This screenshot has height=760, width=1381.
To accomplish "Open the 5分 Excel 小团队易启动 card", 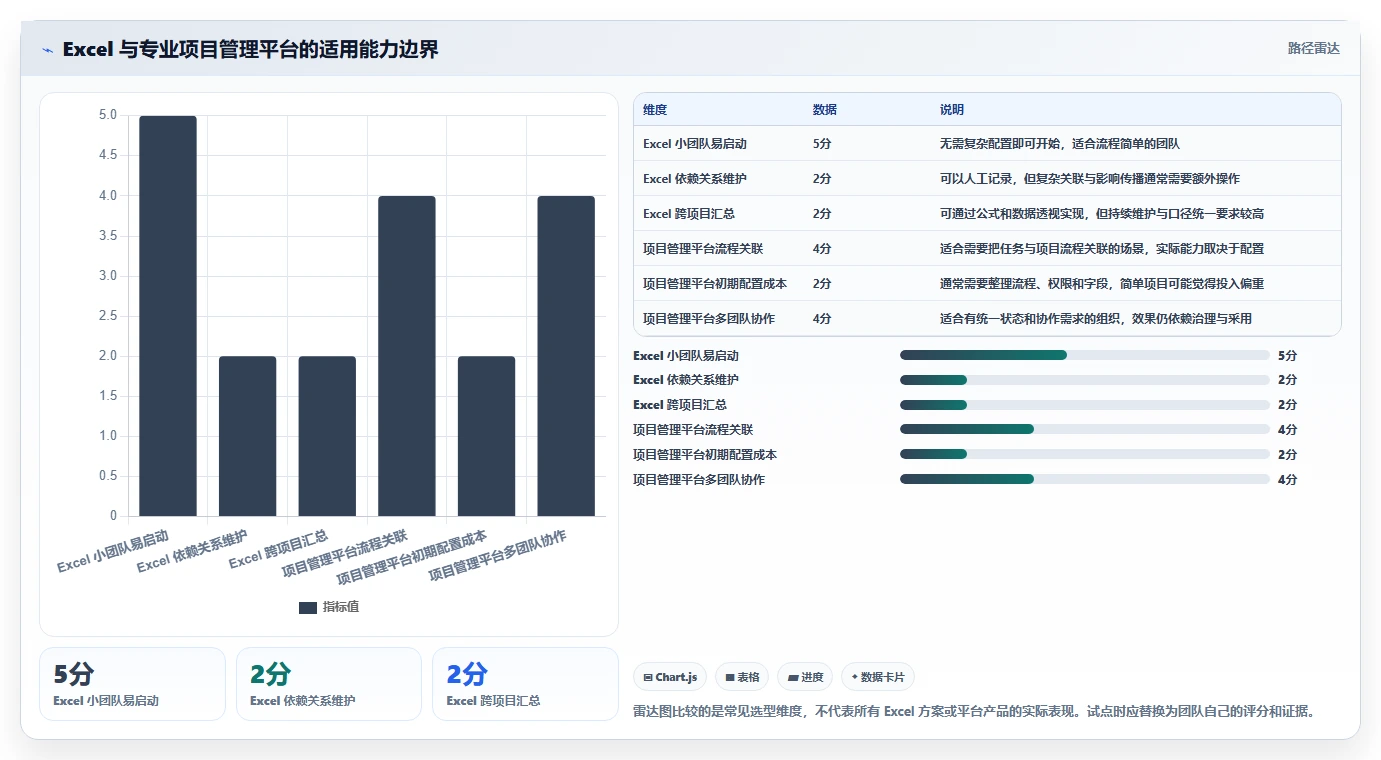I will click(132, 684).
